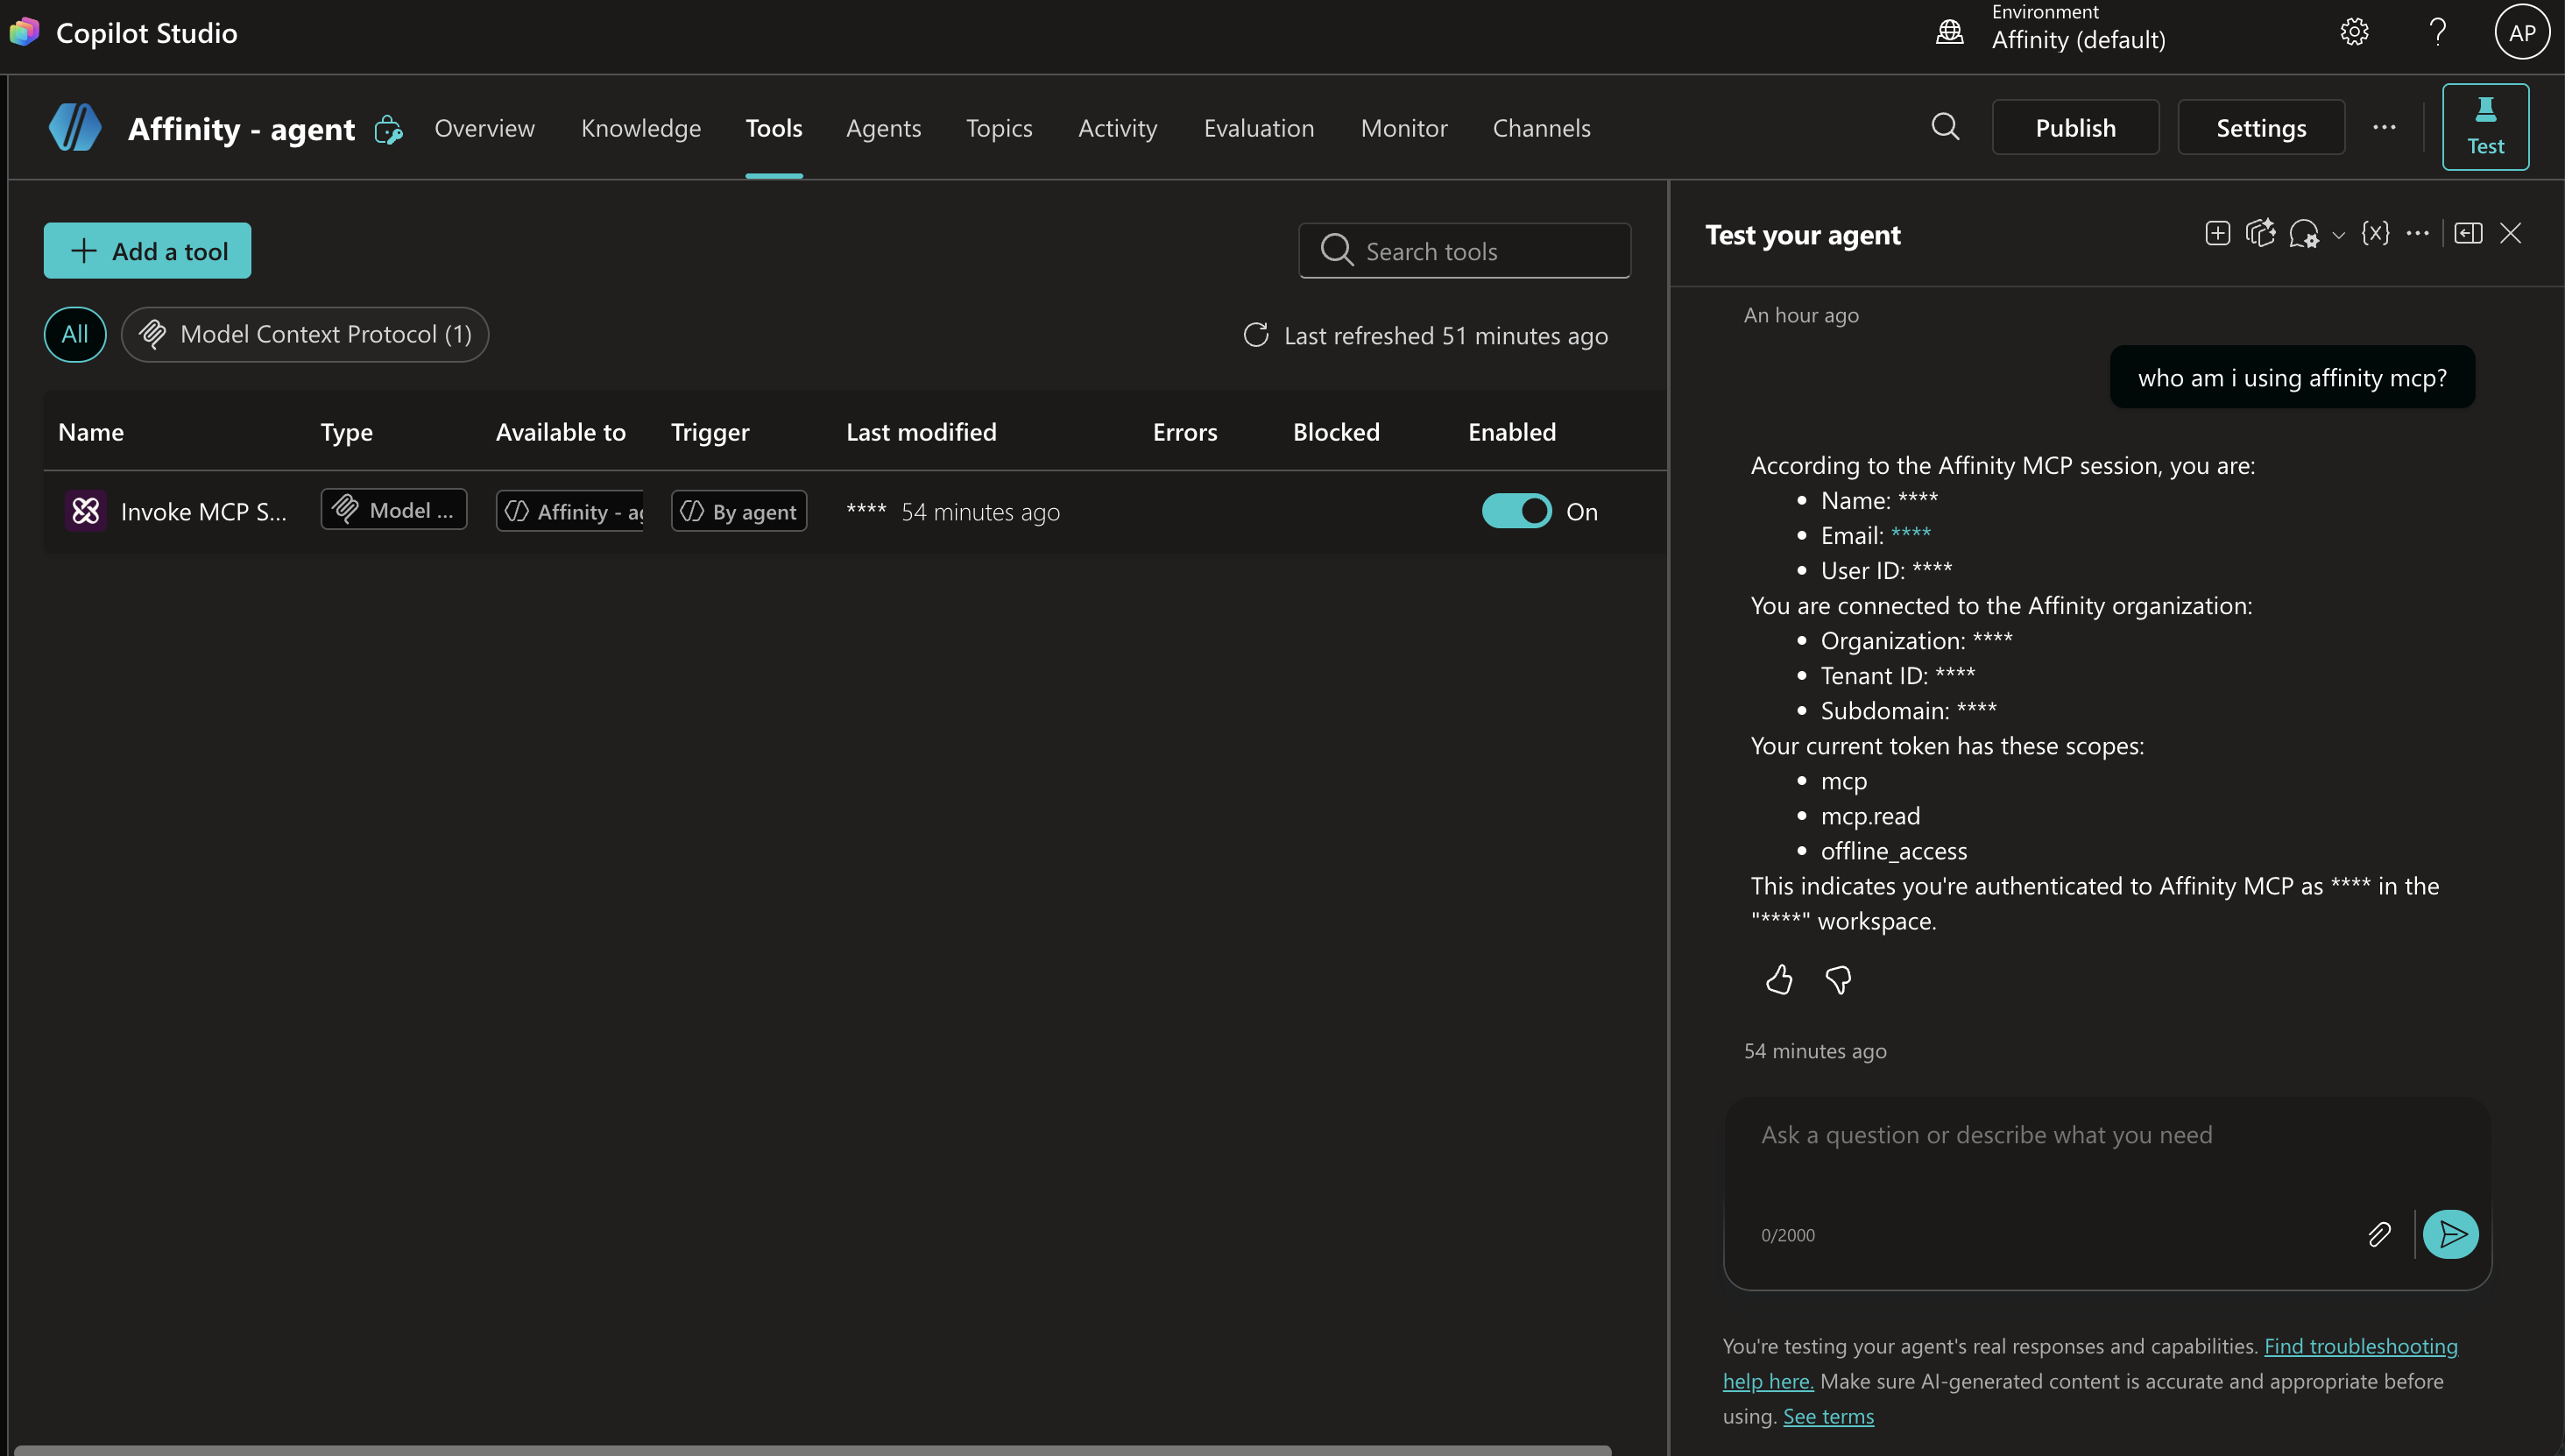Click thumbs up on the agent response
The image size is (2565, 1456).
(x=1779, y=979)
